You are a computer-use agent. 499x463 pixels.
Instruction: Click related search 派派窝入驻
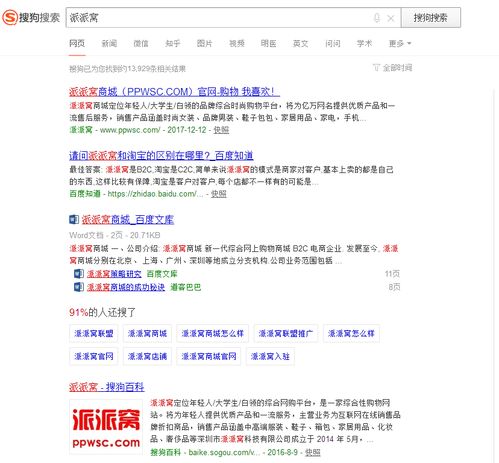(270, 356)
